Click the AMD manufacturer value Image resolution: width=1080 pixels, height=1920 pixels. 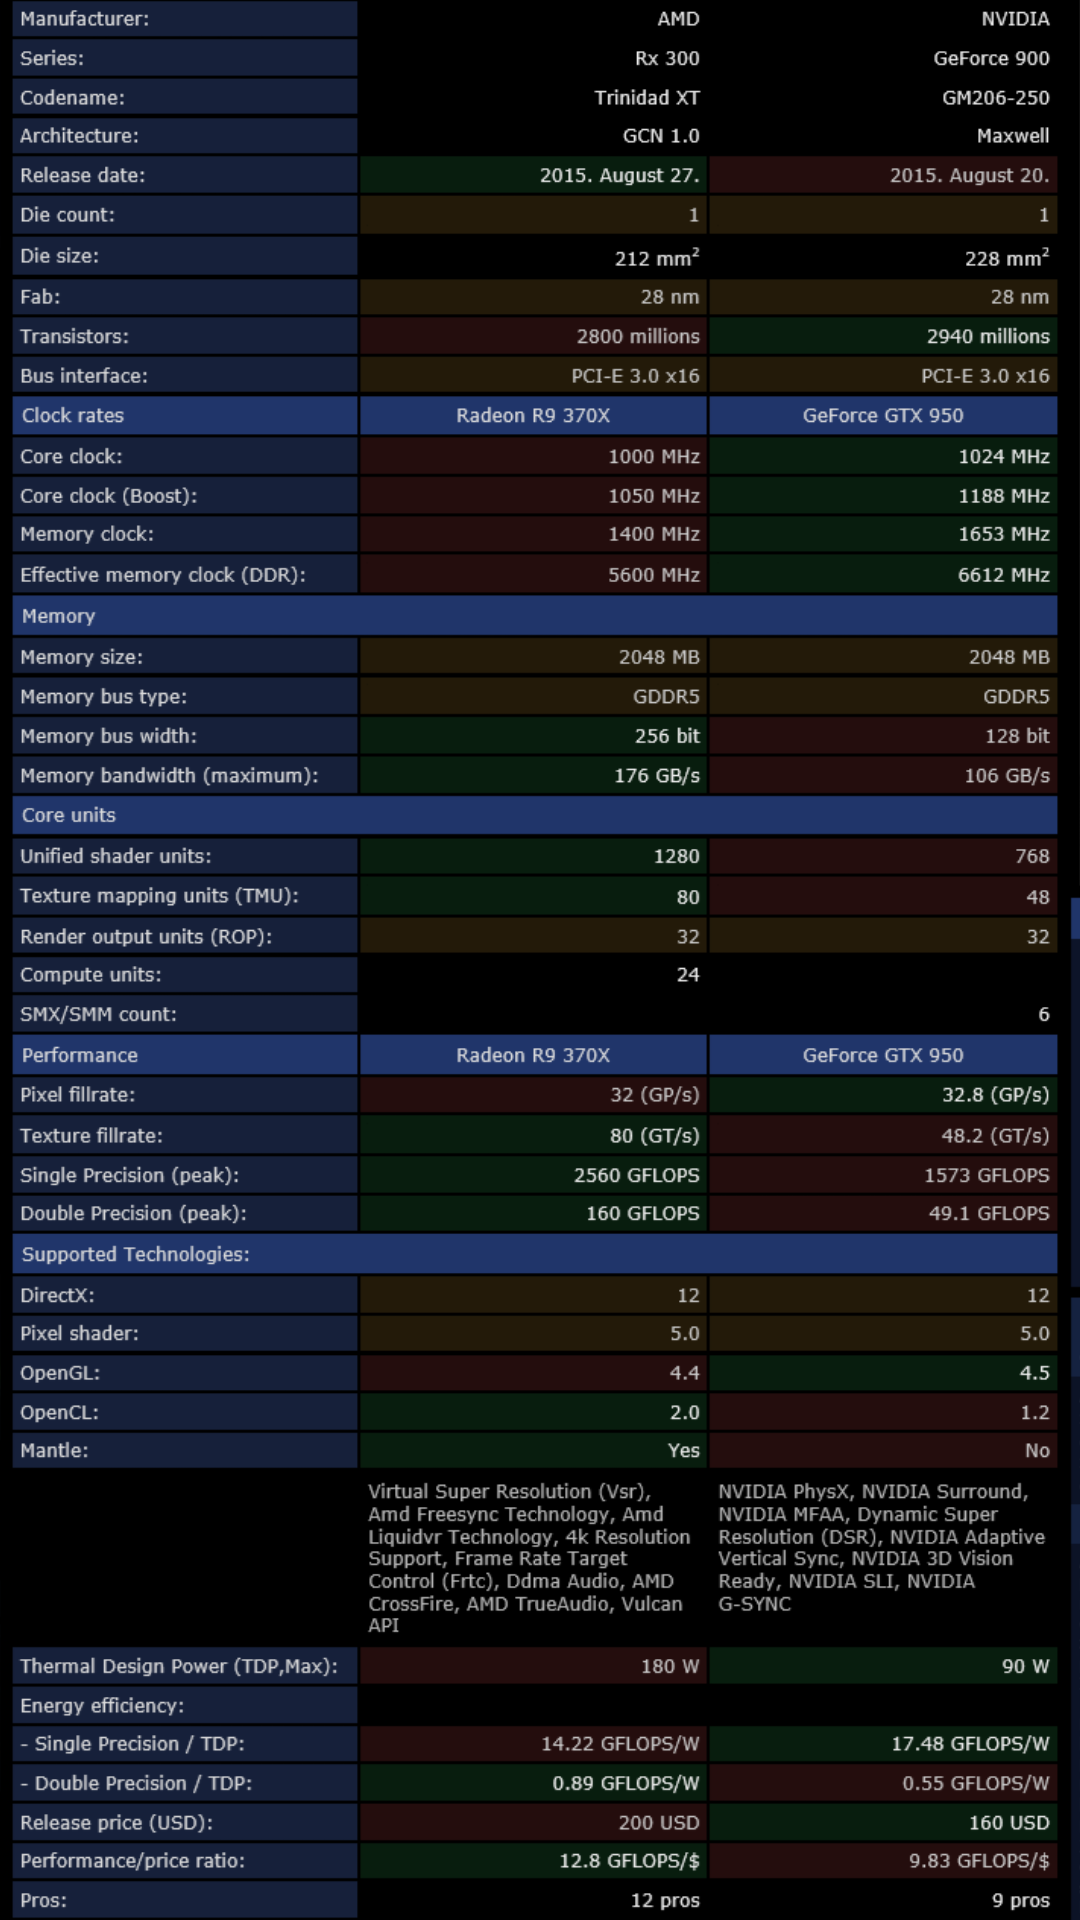click(678, 19)
